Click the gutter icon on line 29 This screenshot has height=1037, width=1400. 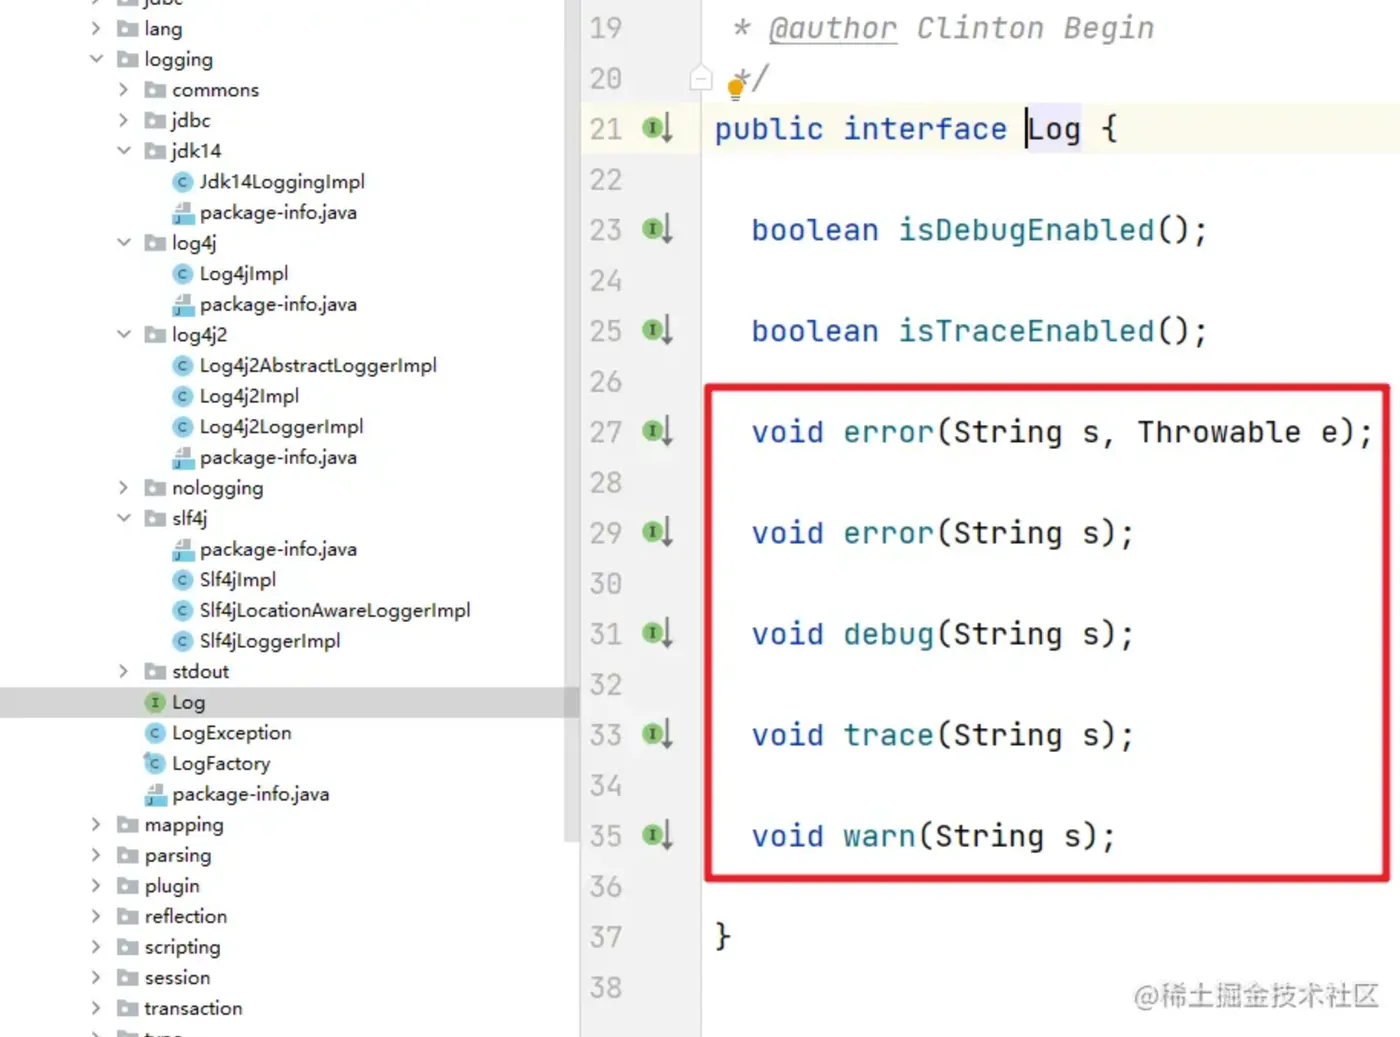coord(657,532)
